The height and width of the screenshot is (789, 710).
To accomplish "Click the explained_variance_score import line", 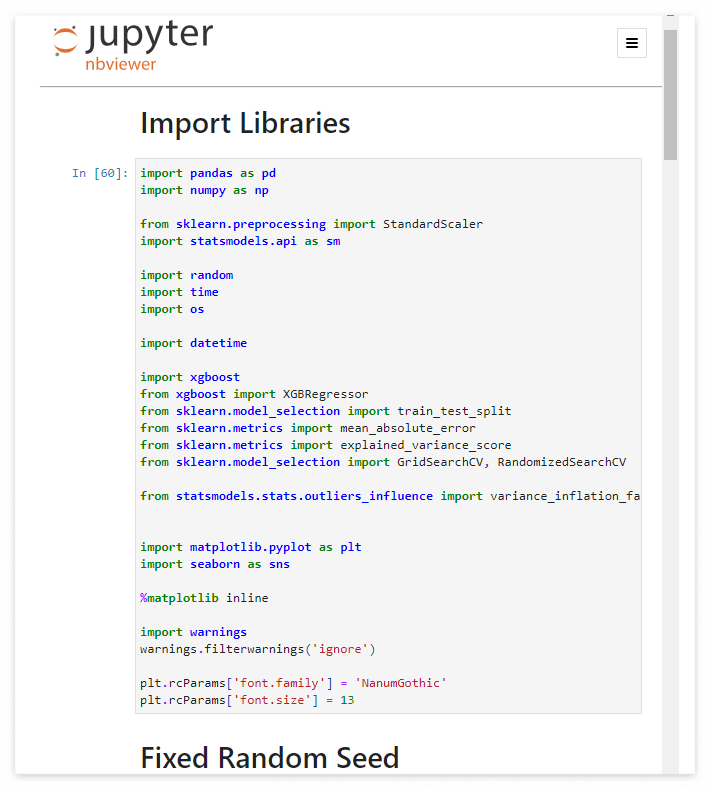I will 326,445.
